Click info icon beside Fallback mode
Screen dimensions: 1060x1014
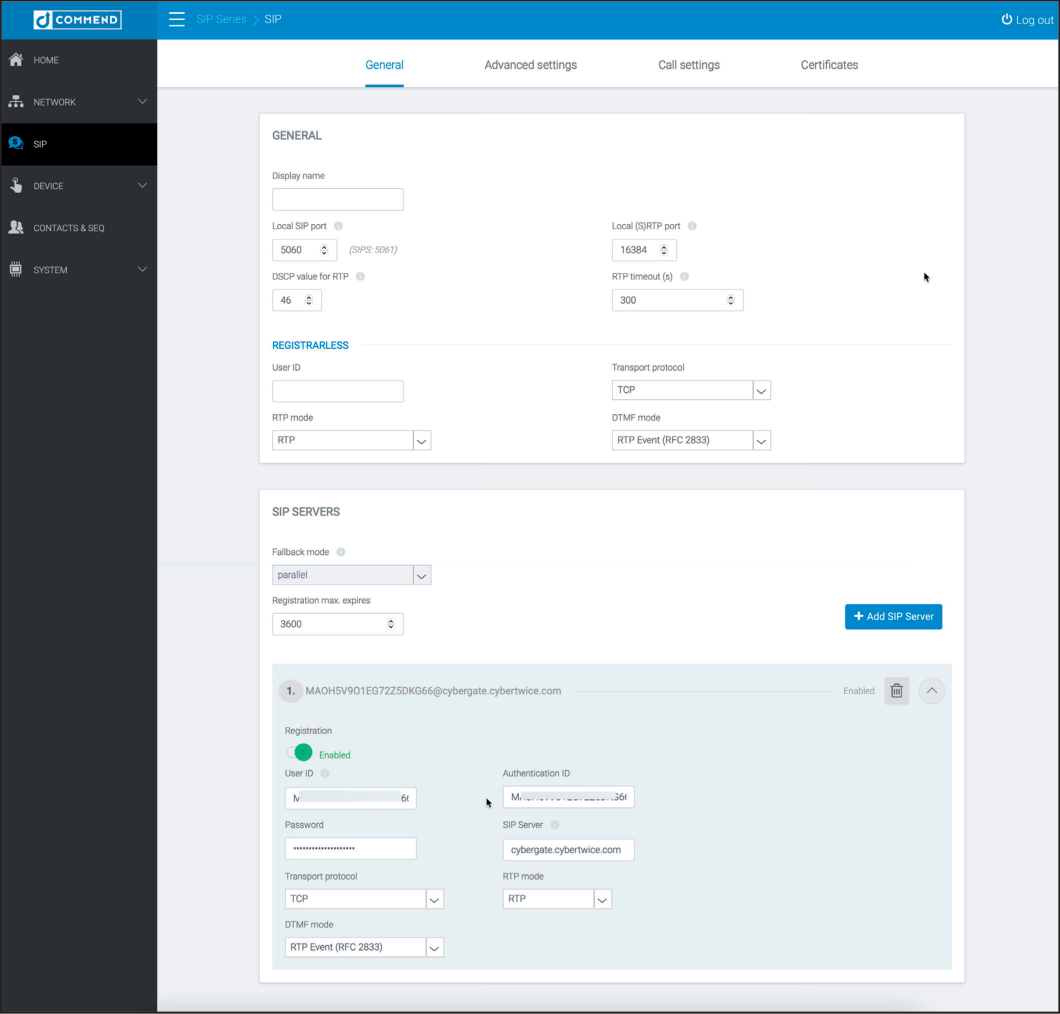pyautogui.click(x=341, y=552)
